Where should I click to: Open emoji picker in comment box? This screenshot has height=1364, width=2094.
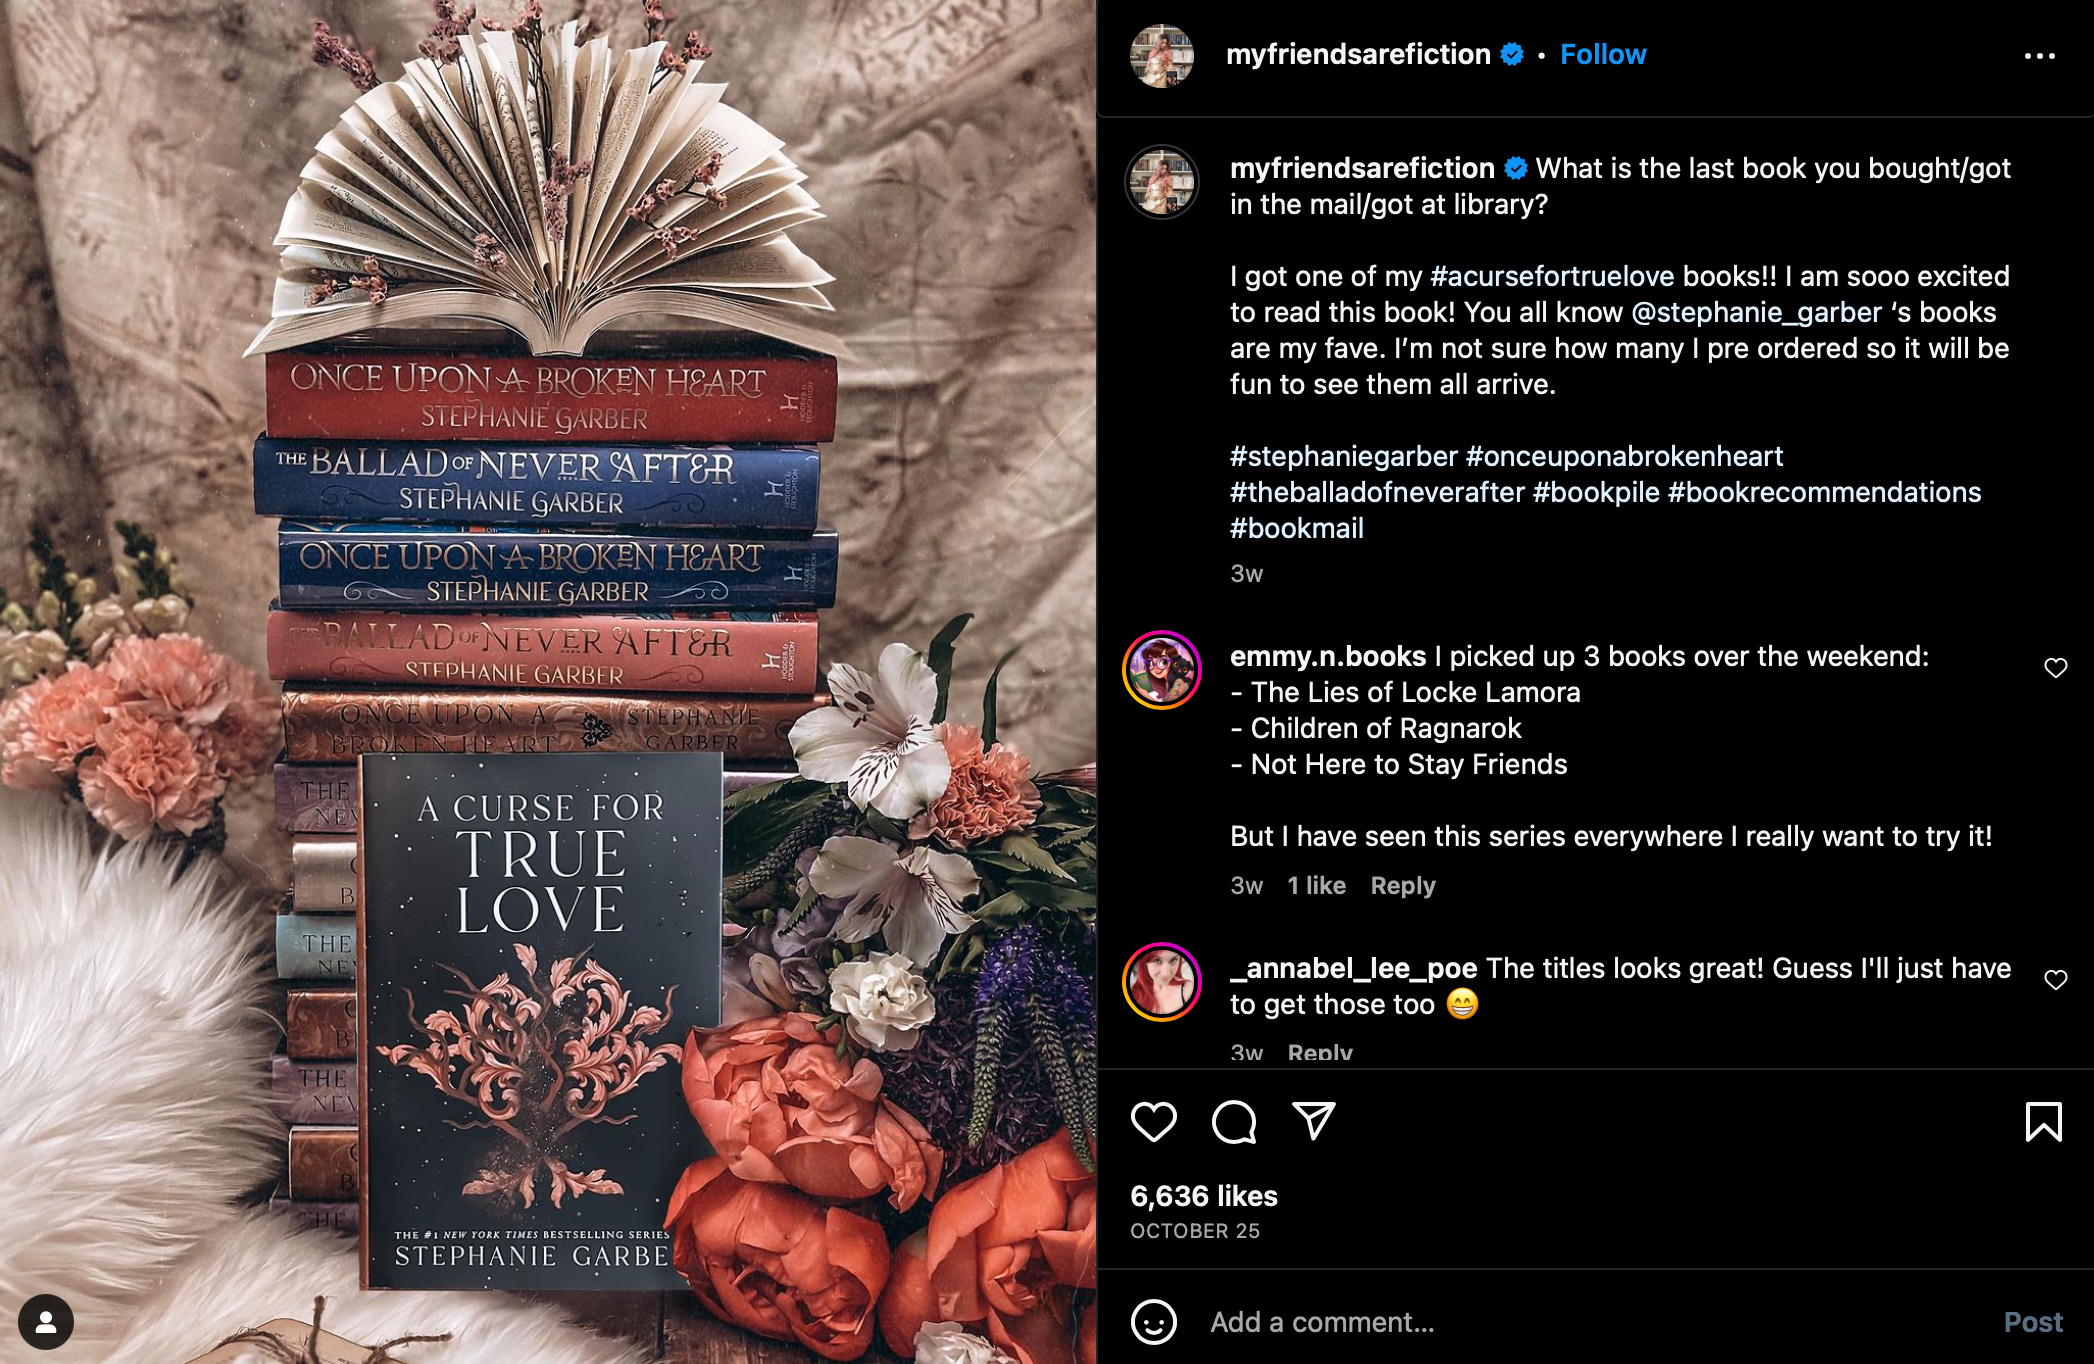click(1153, 1322)
